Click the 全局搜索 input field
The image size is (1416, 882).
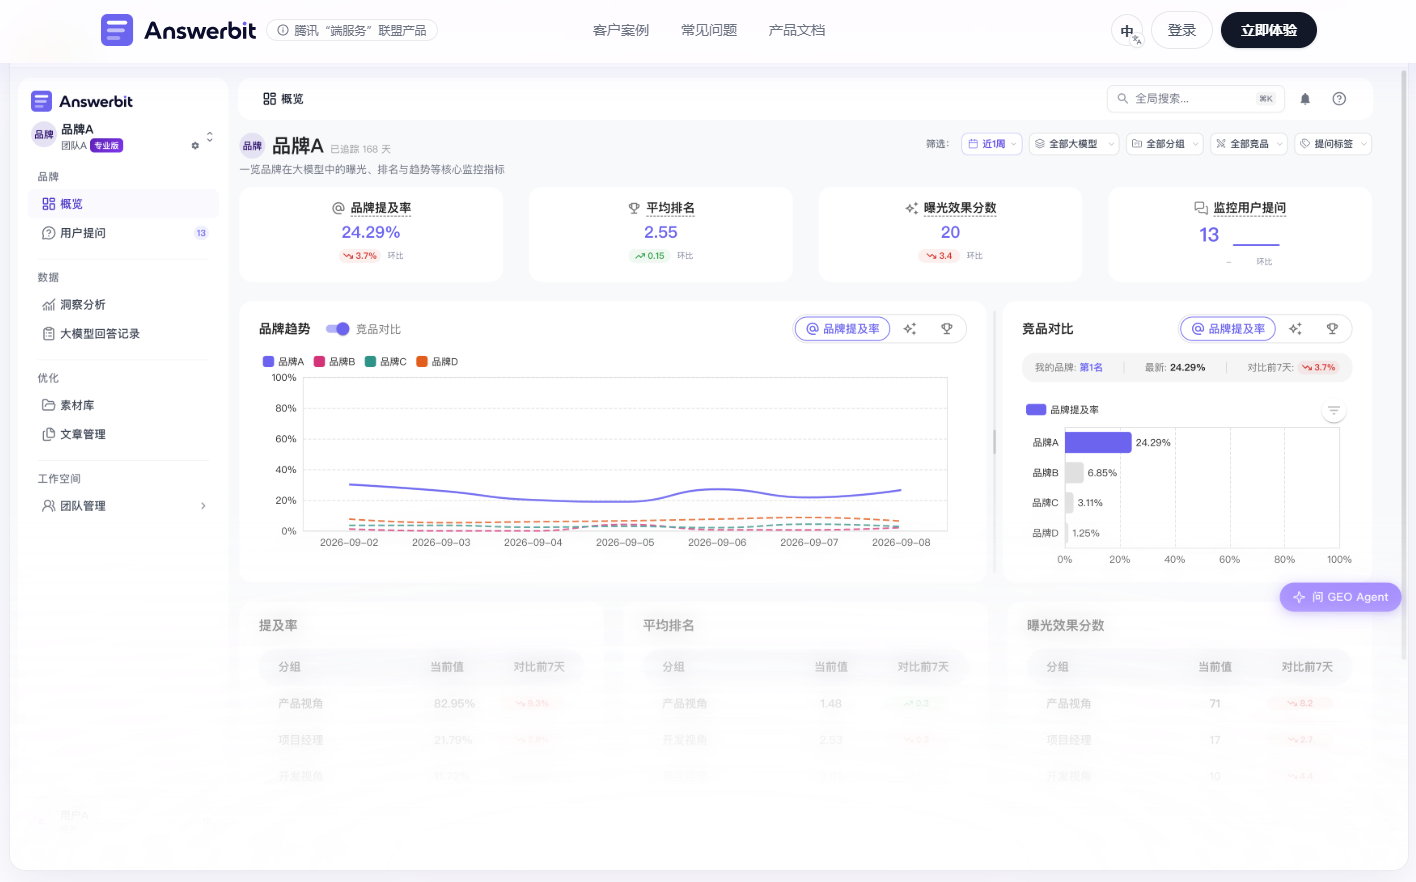pyautogui.click(x=1196, y=98)
